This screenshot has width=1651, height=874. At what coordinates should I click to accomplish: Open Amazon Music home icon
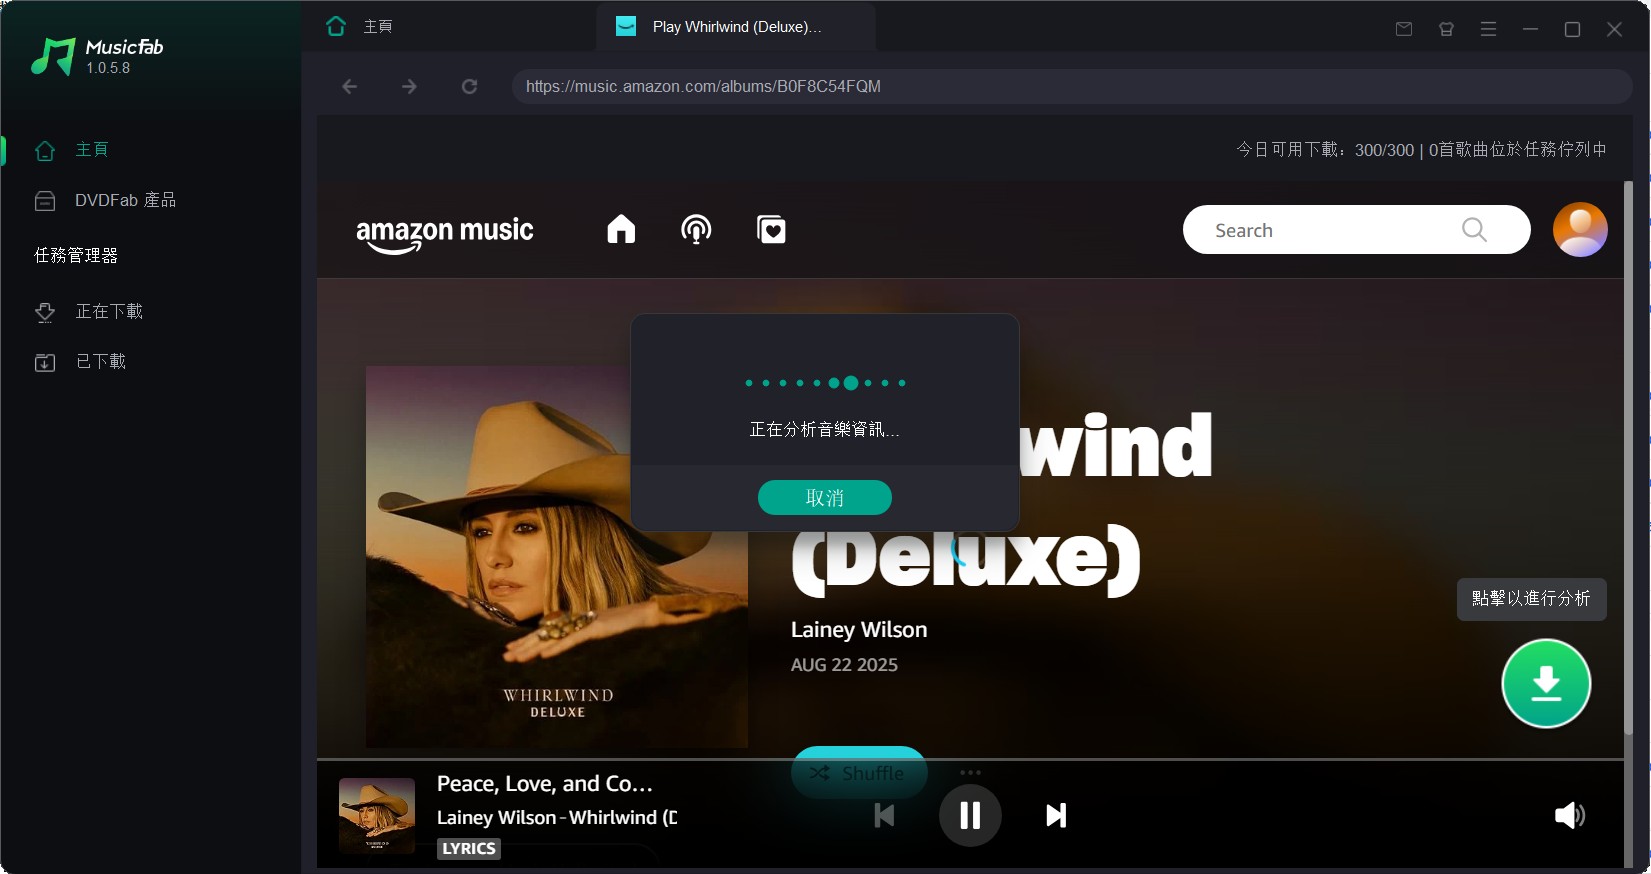click(x=621, y=230)
